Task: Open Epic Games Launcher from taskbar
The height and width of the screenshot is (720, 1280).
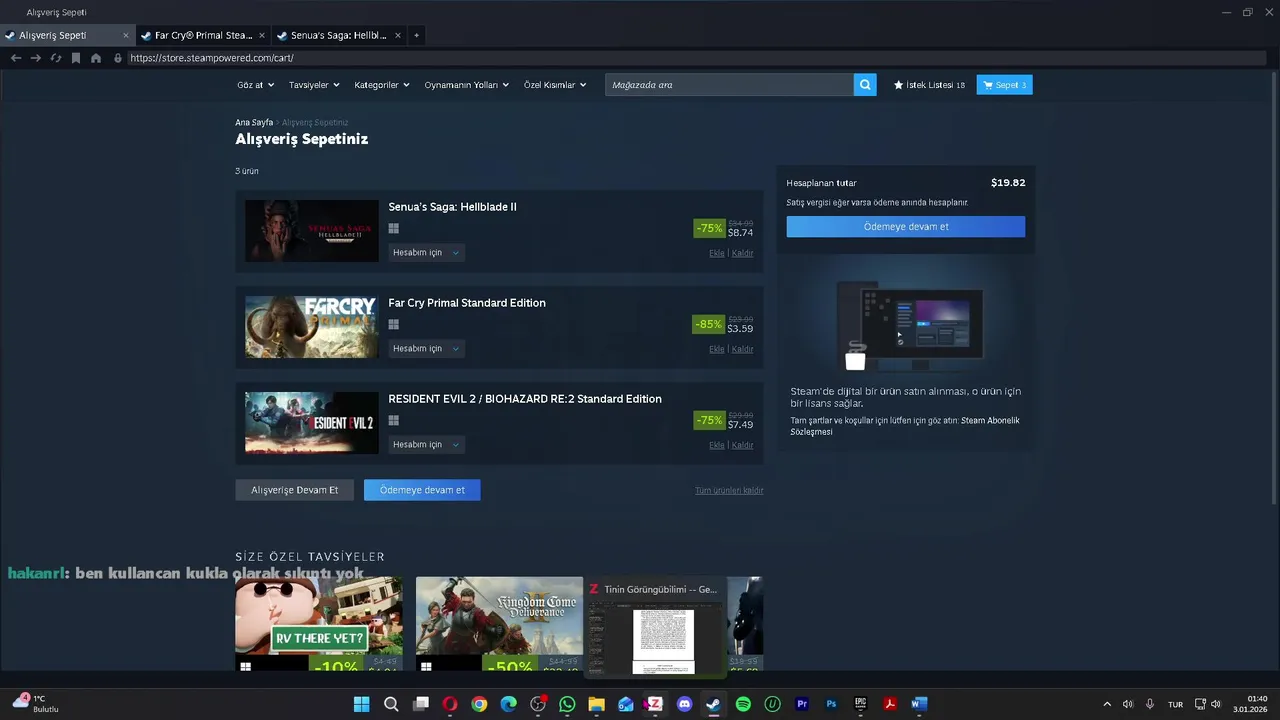Action: 860,704
